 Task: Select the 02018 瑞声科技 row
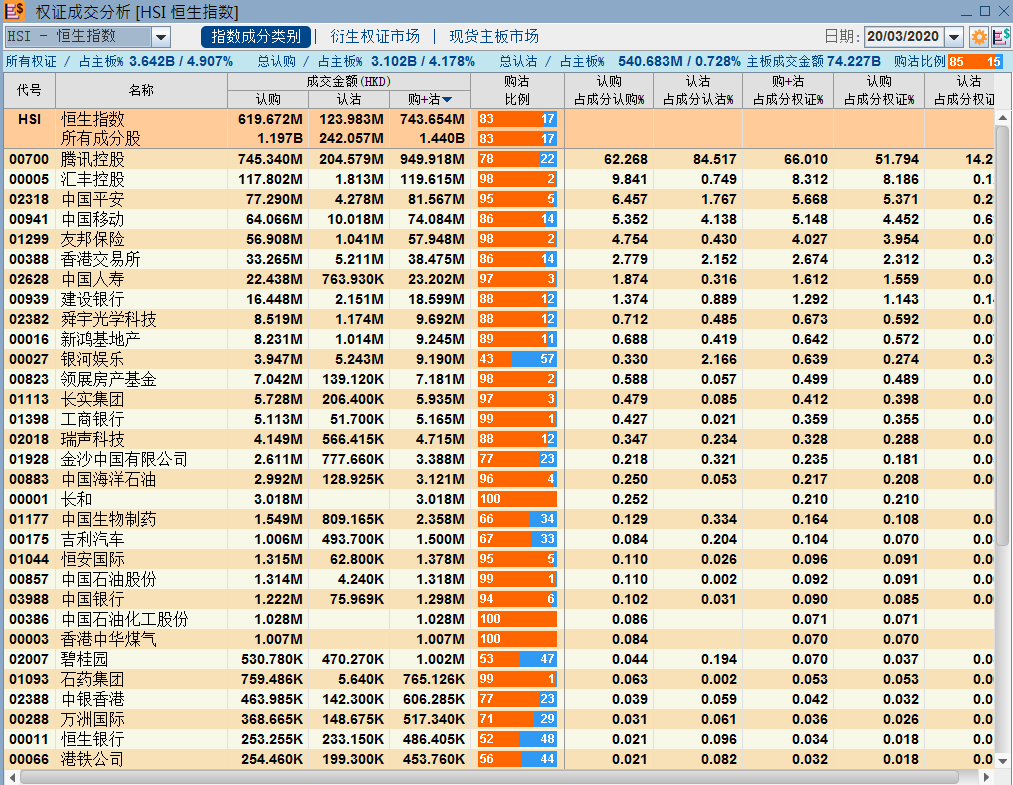coord(499,439)
